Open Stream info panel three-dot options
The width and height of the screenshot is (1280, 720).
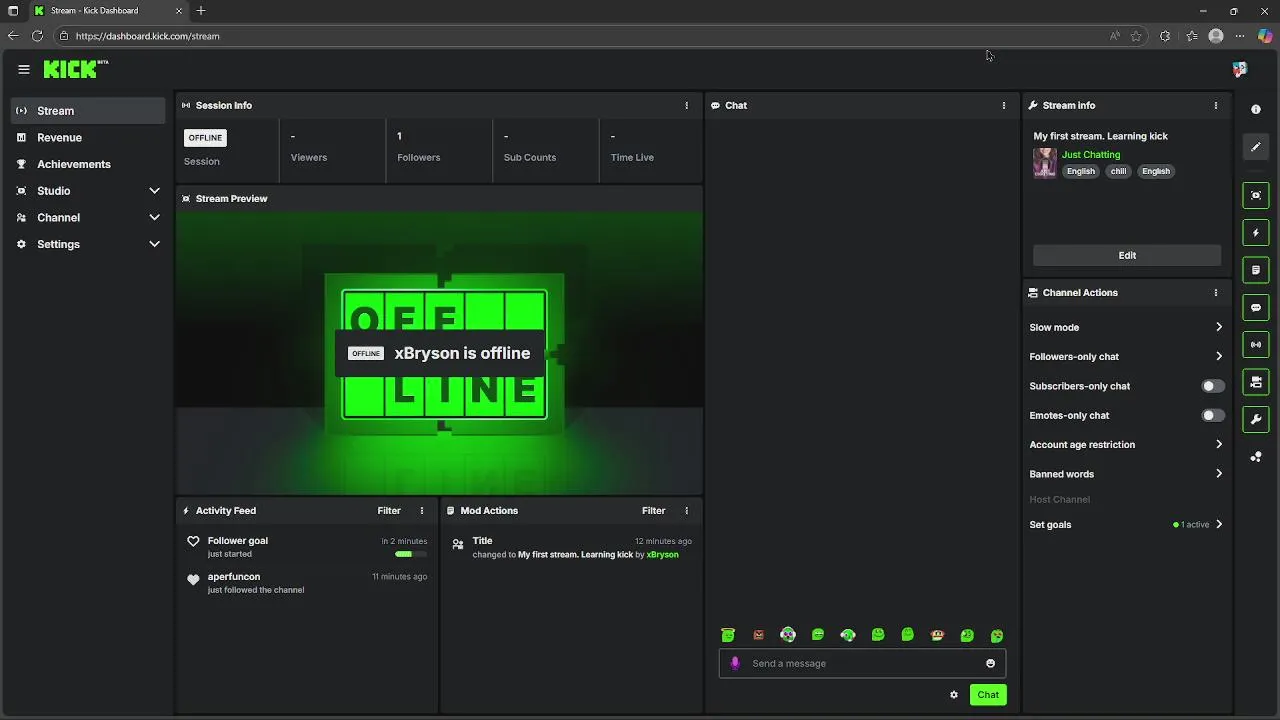(1216, 105)
